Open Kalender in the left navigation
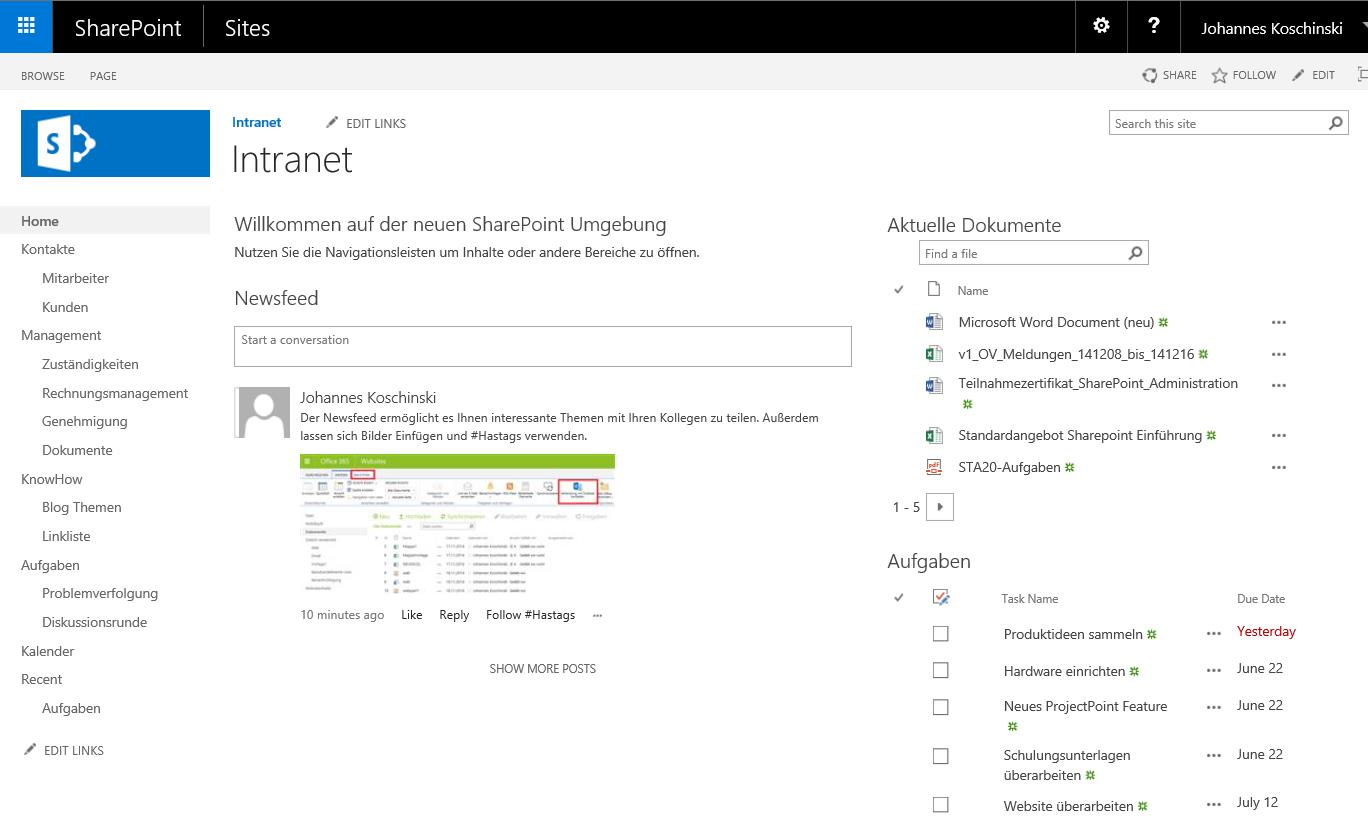This screenshot has width=1368, height=823. coord(48,651)
